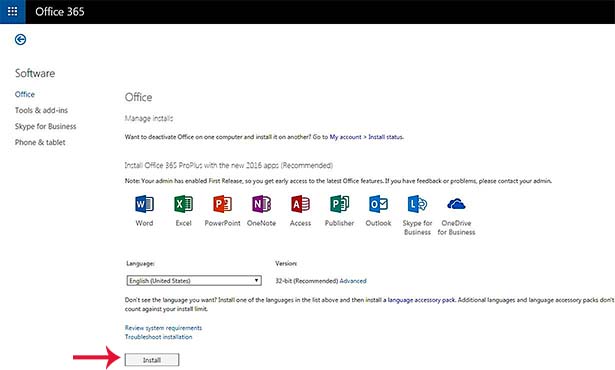Image resolution: width=615 pixels, height=370 pixels.
Task: Click the 'Office' main section heading
Action: click(138, 97)
